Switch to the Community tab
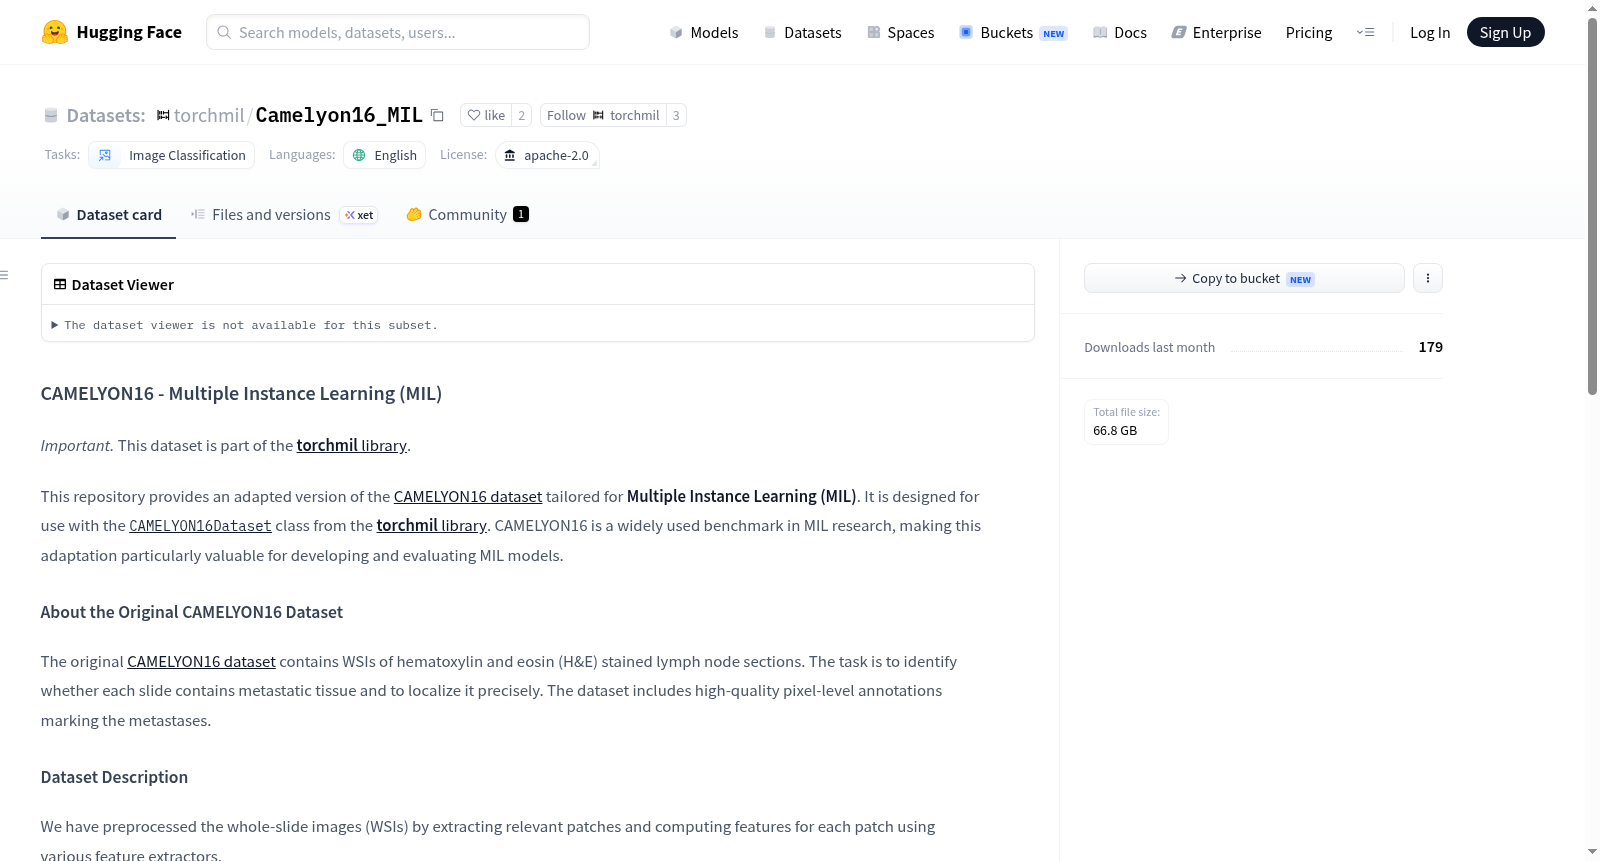 (467, 214)
